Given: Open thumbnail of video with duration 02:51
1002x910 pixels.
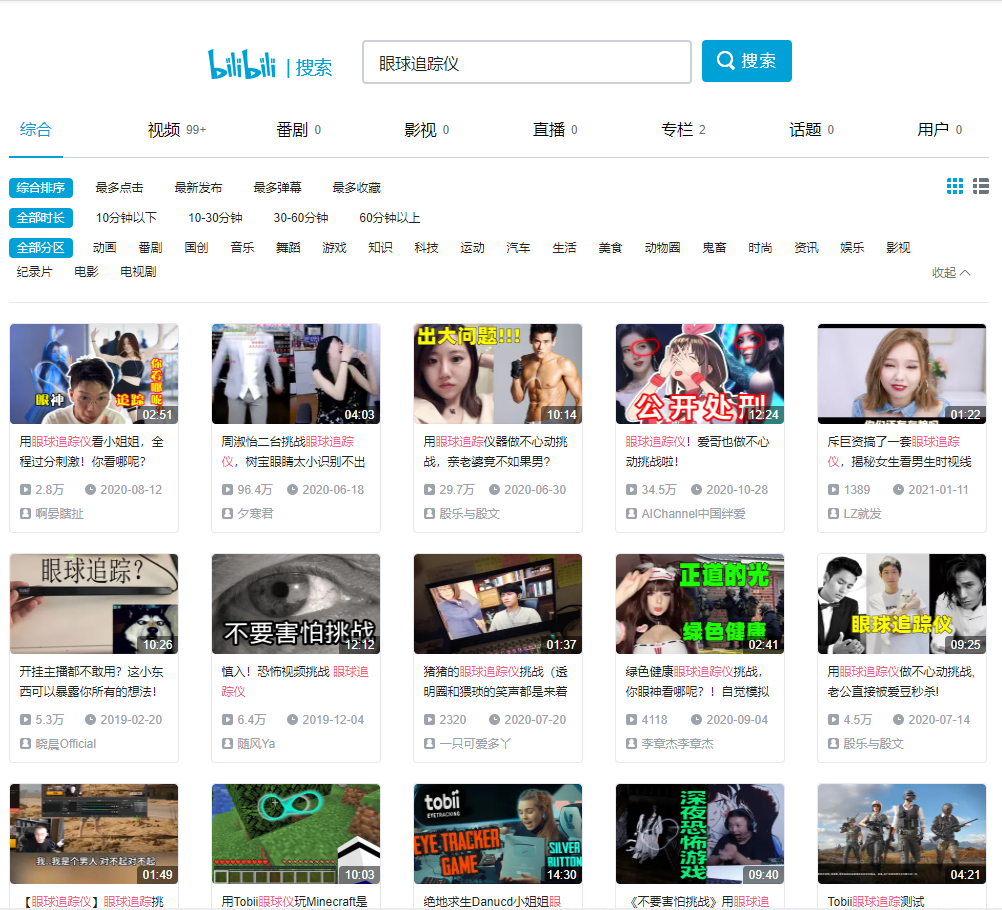Looking at the screenshot, I should [94, 374].
